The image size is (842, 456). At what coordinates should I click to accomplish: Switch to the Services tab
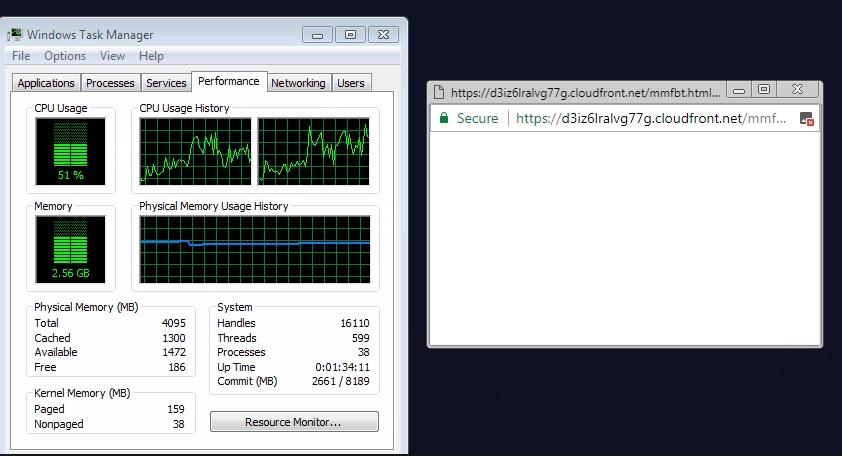pos(166,83)
